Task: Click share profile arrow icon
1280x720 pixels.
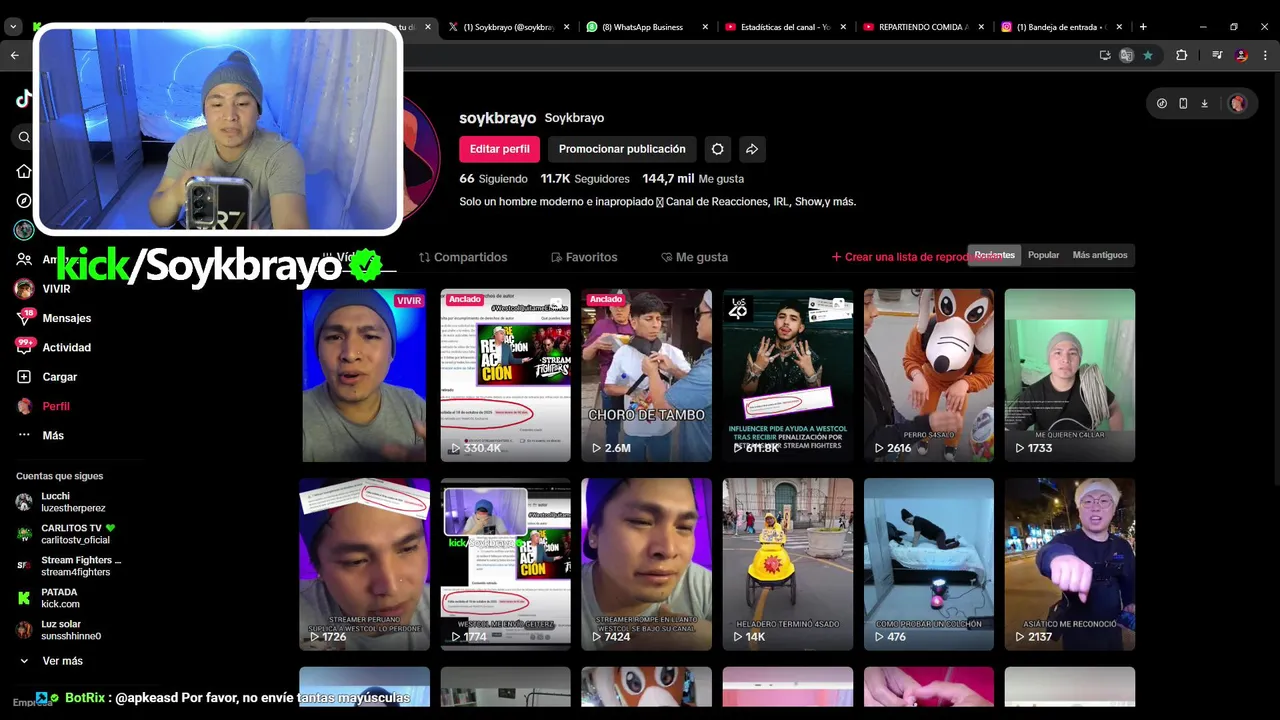Action: tap(752, 149)
